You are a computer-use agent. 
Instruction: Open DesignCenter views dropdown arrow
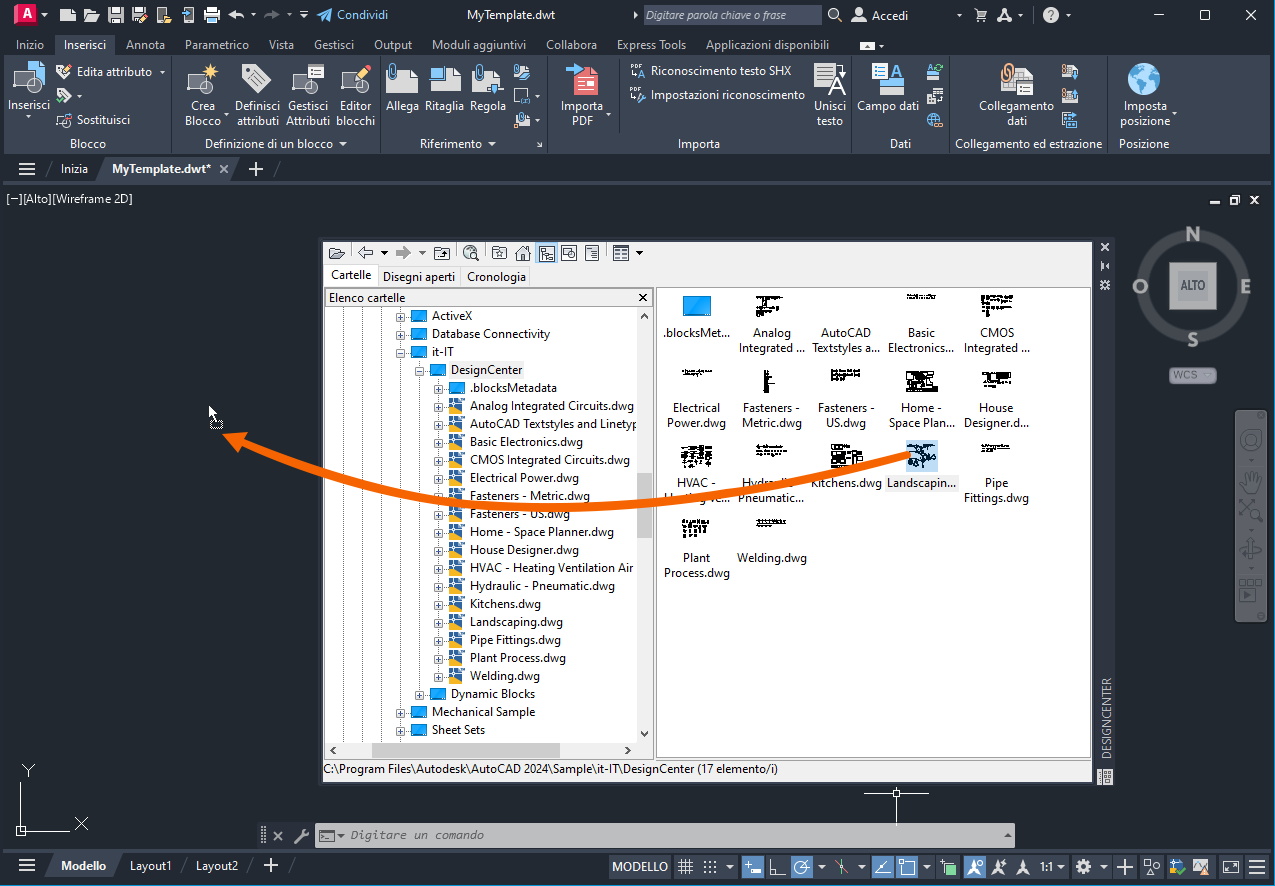639,253
